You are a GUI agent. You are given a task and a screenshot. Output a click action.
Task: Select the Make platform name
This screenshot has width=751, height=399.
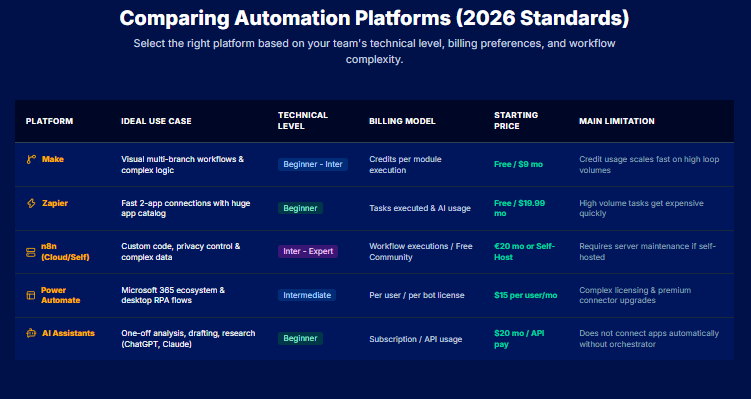[53, 159]
